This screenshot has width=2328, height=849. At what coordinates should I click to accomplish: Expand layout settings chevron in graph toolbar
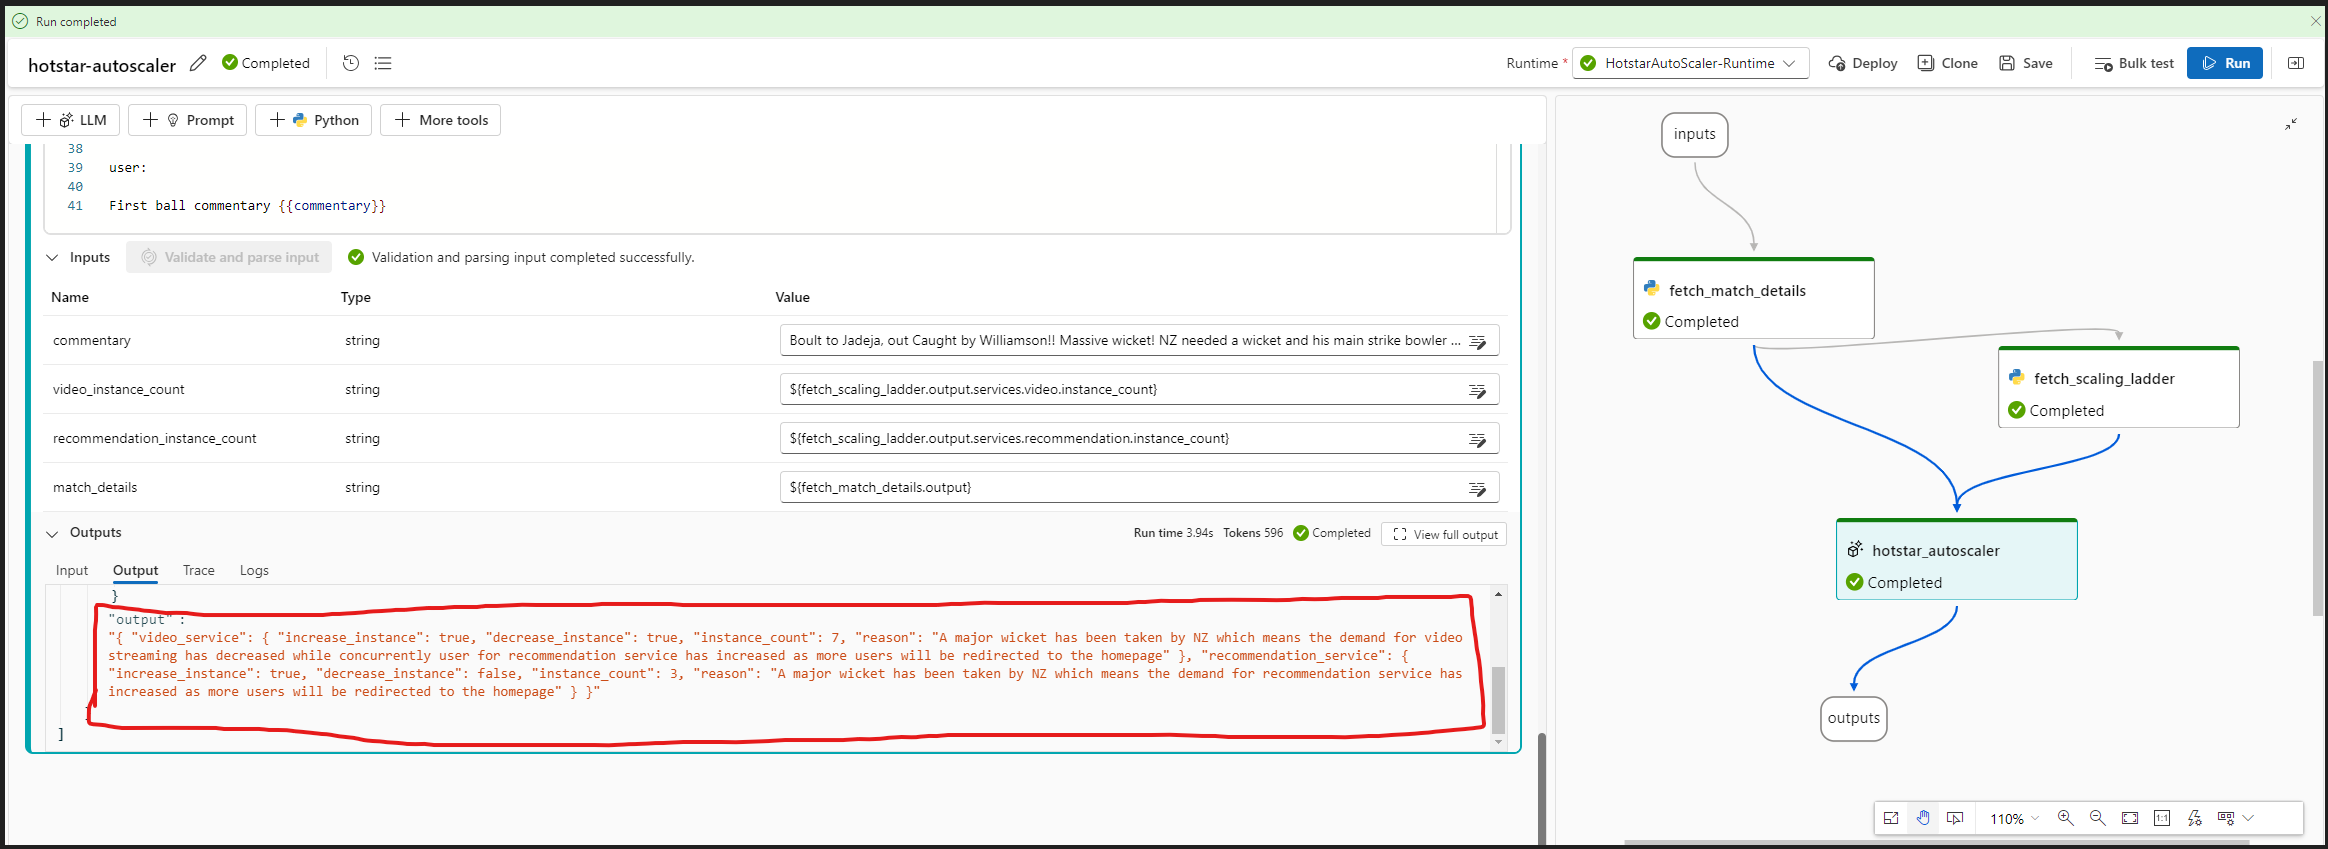click(x=2249, y=818)
